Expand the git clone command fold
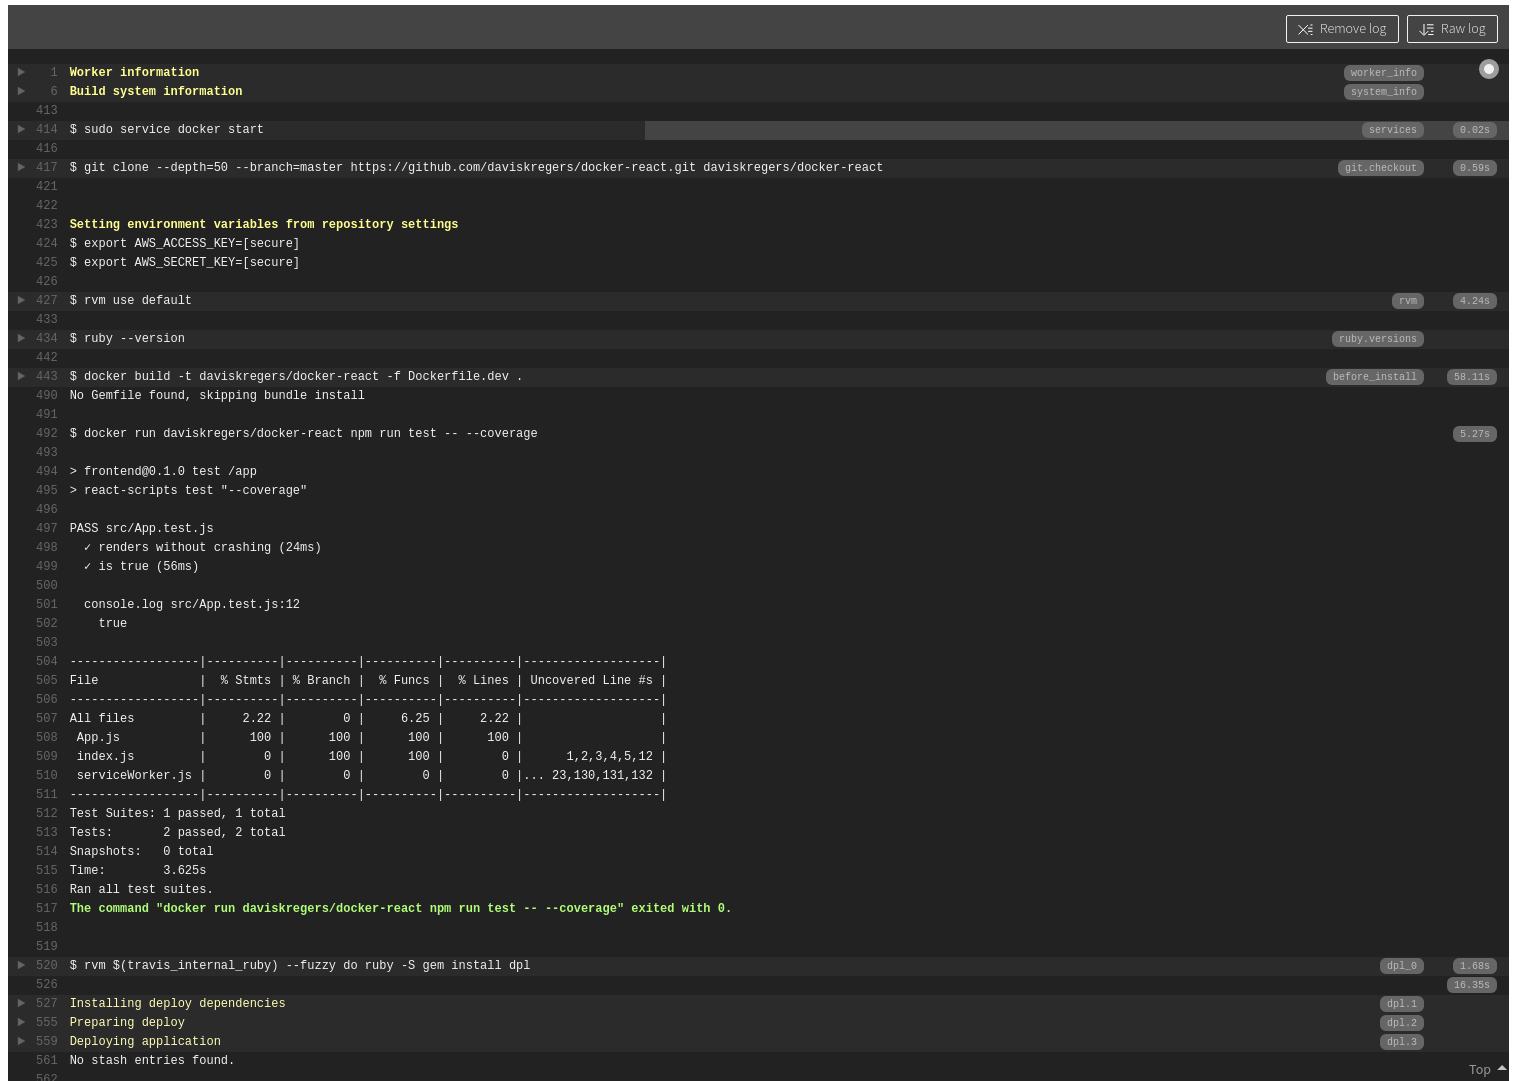The image size is (1518, 1081). tap(21, 167)
